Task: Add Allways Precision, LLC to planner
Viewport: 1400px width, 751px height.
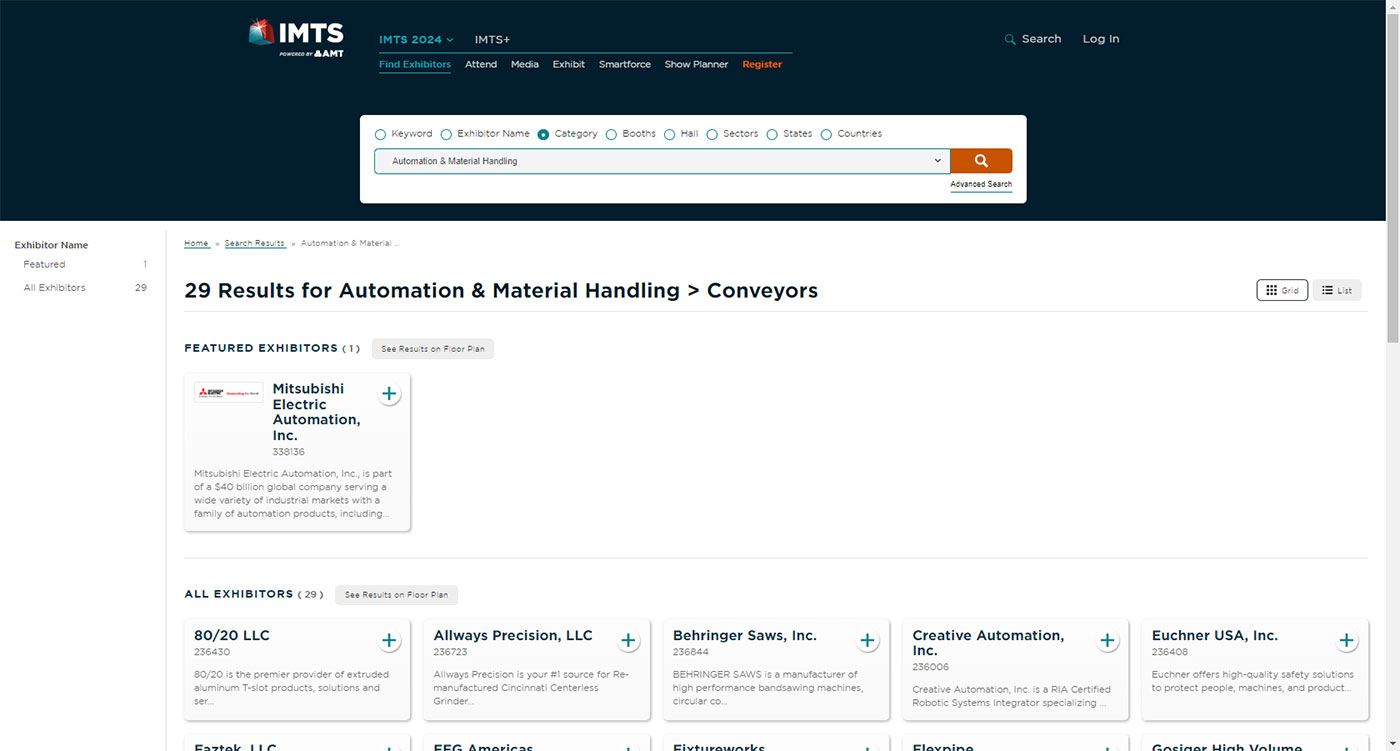Action: click(628, 641)
